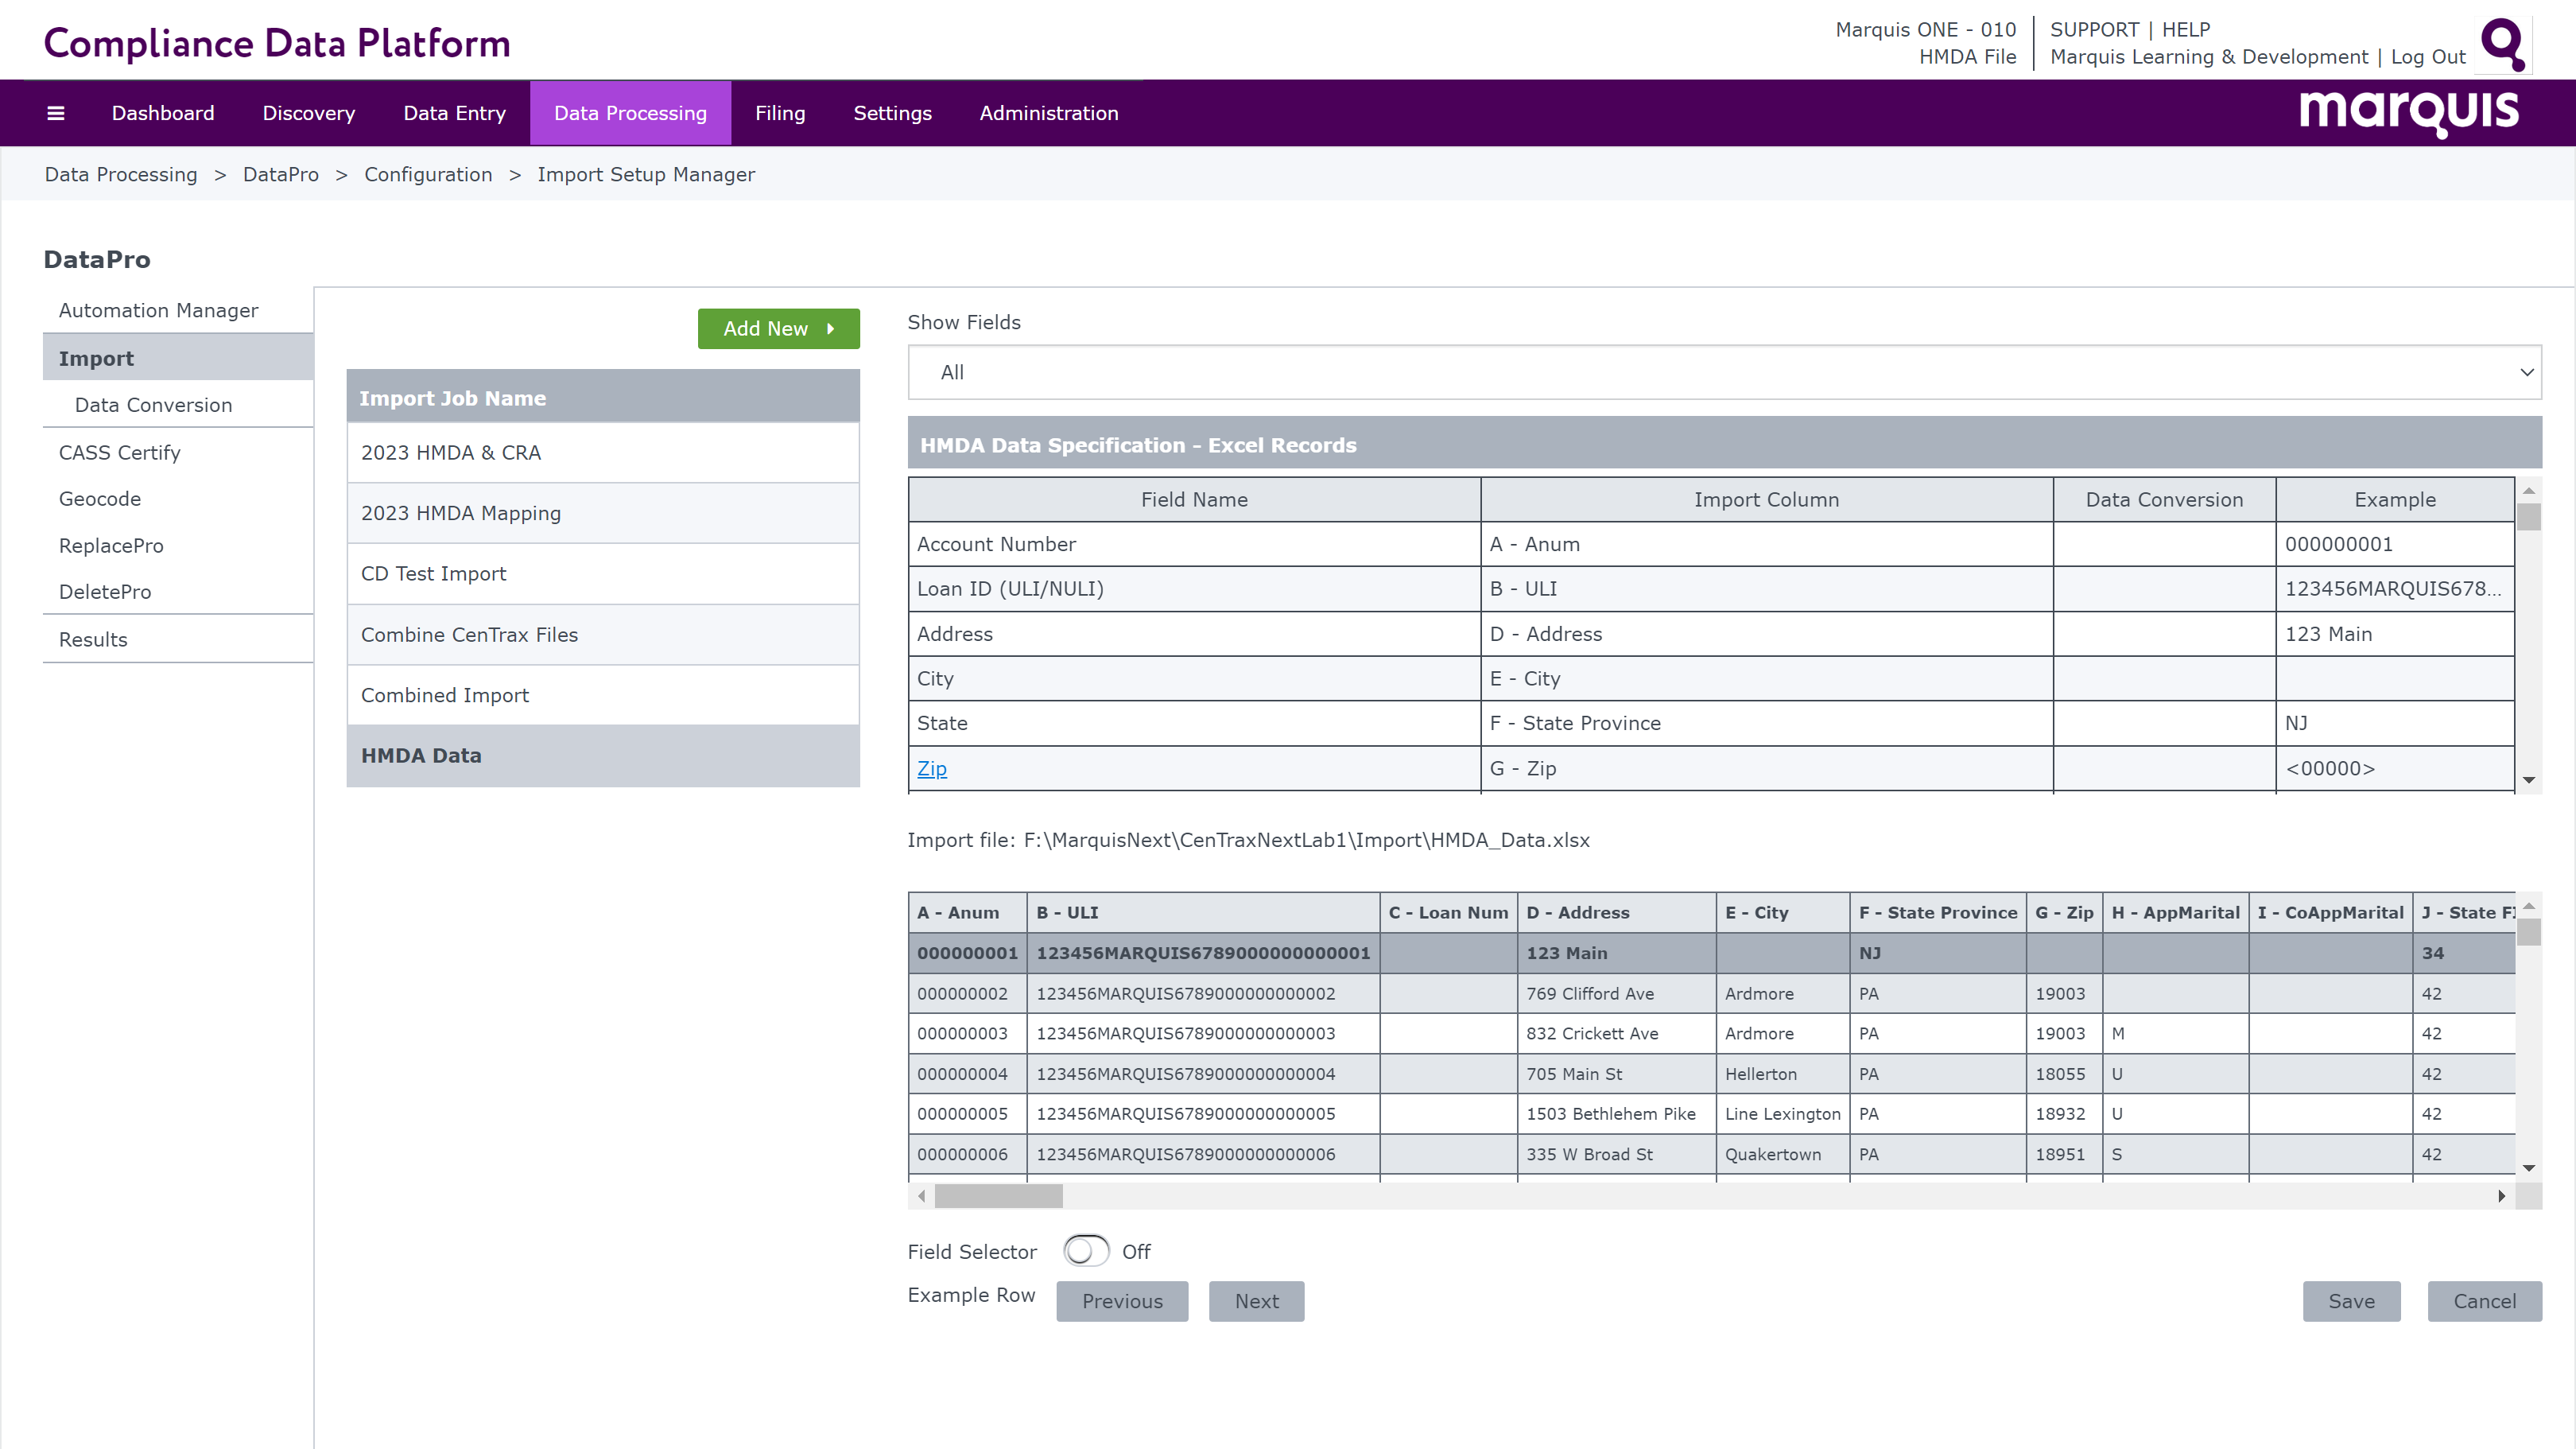Image resolution: width=2576 pixels, height=1449 pixels.
Task: Select data row 000000005
Action: (x=1711, y=1113)
